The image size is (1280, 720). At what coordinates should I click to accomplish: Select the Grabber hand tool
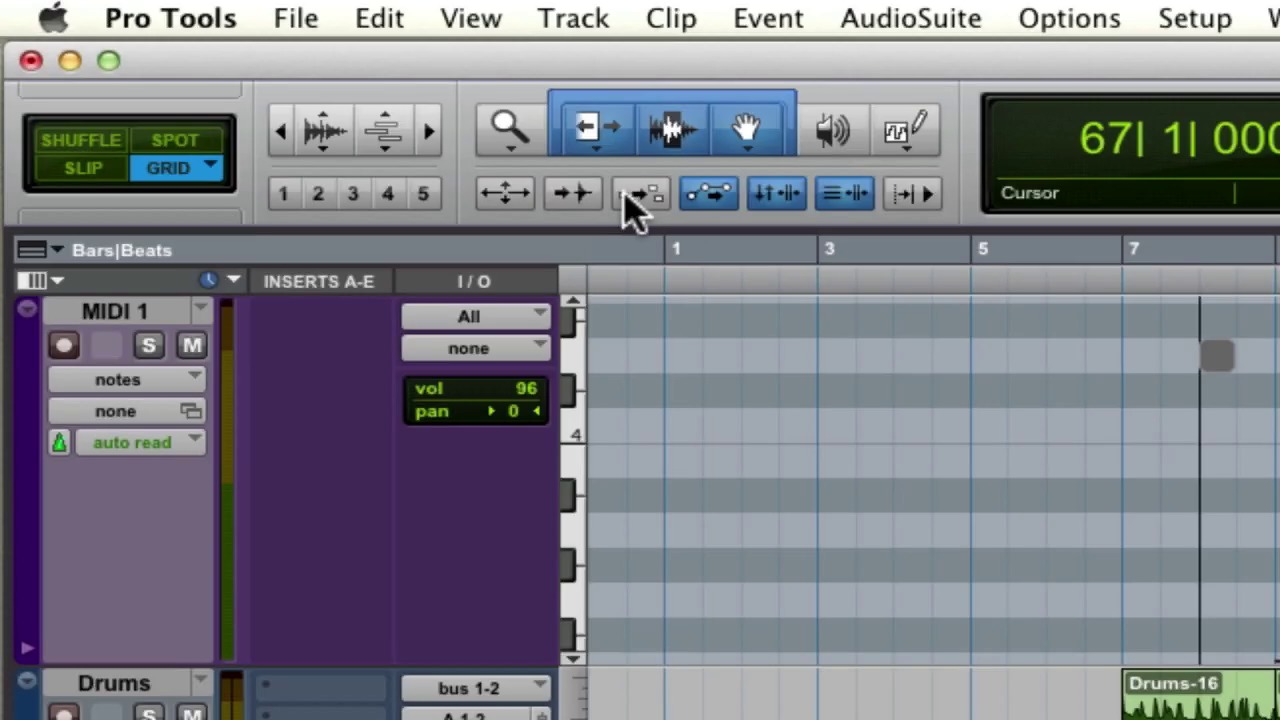[x=747, y=128]
